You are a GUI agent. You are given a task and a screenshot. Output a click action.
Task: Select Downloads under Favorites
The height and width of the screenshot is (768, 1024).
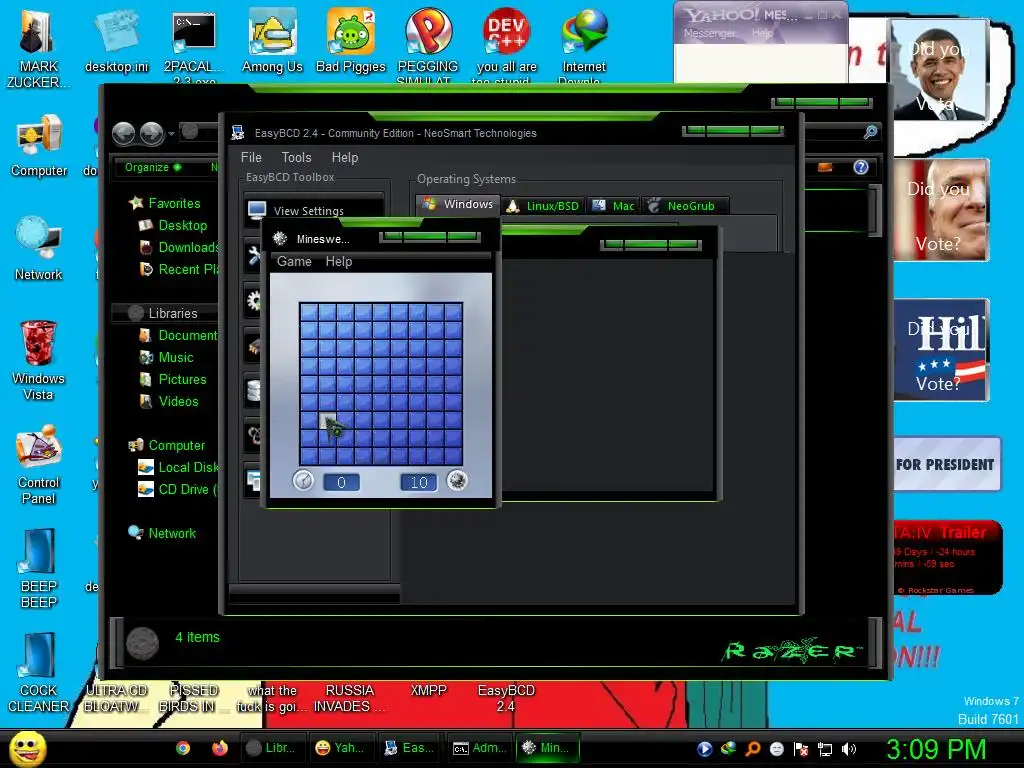[180, 248]
